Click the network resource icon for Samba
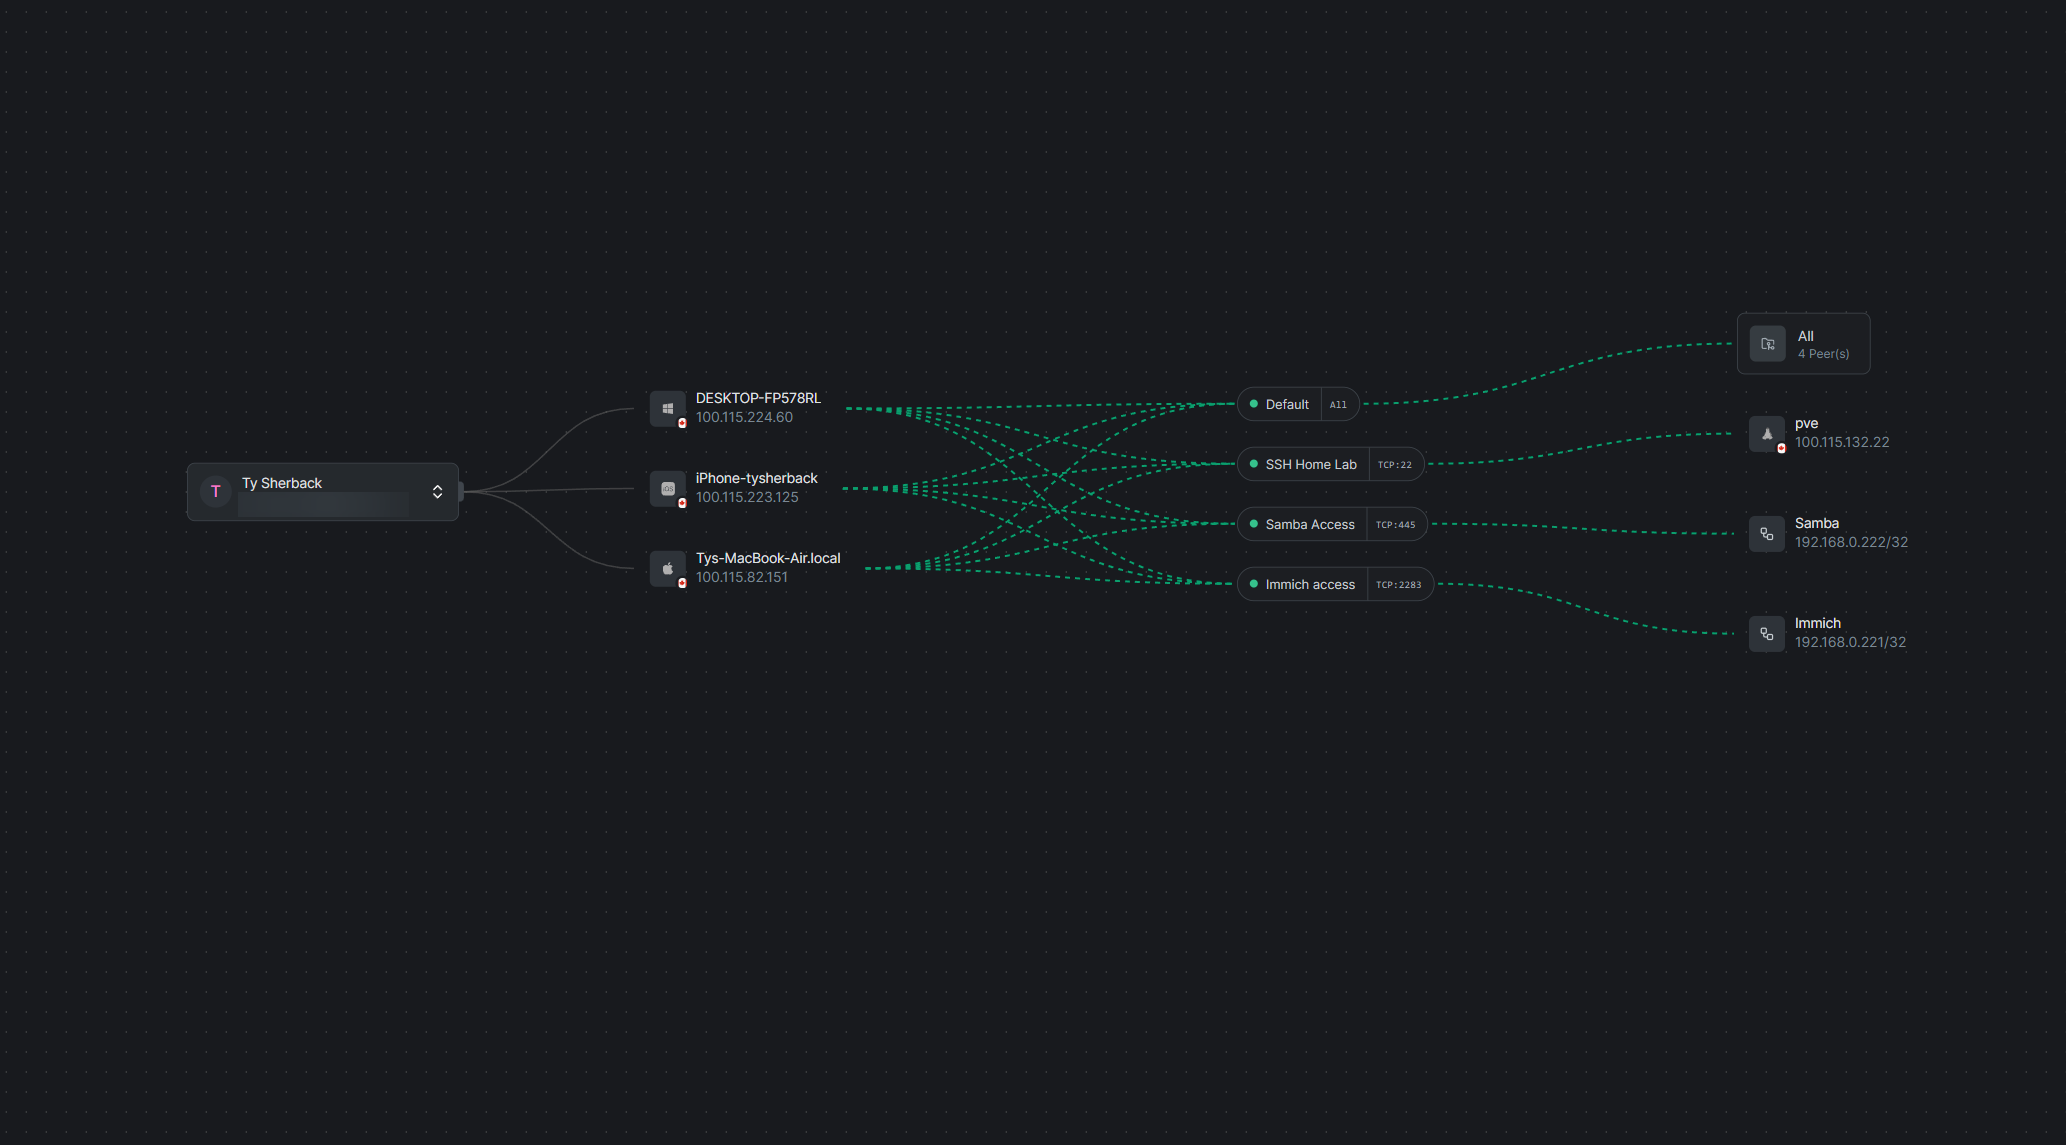The image size is (2066, 1145). (x=1766, y=533)
